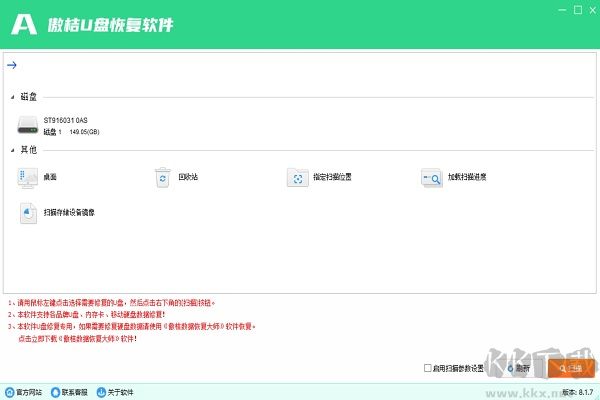Screen dimensions: 600x400
Task: Collapse the 磁盘 (Disk) section
Action: click(12, 97)
